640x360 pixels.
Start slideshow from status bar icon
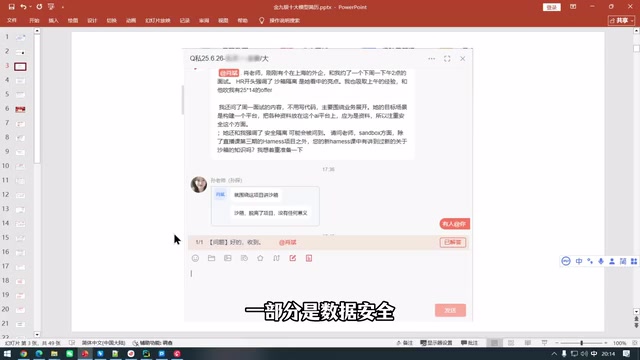[x=544, y=343]
